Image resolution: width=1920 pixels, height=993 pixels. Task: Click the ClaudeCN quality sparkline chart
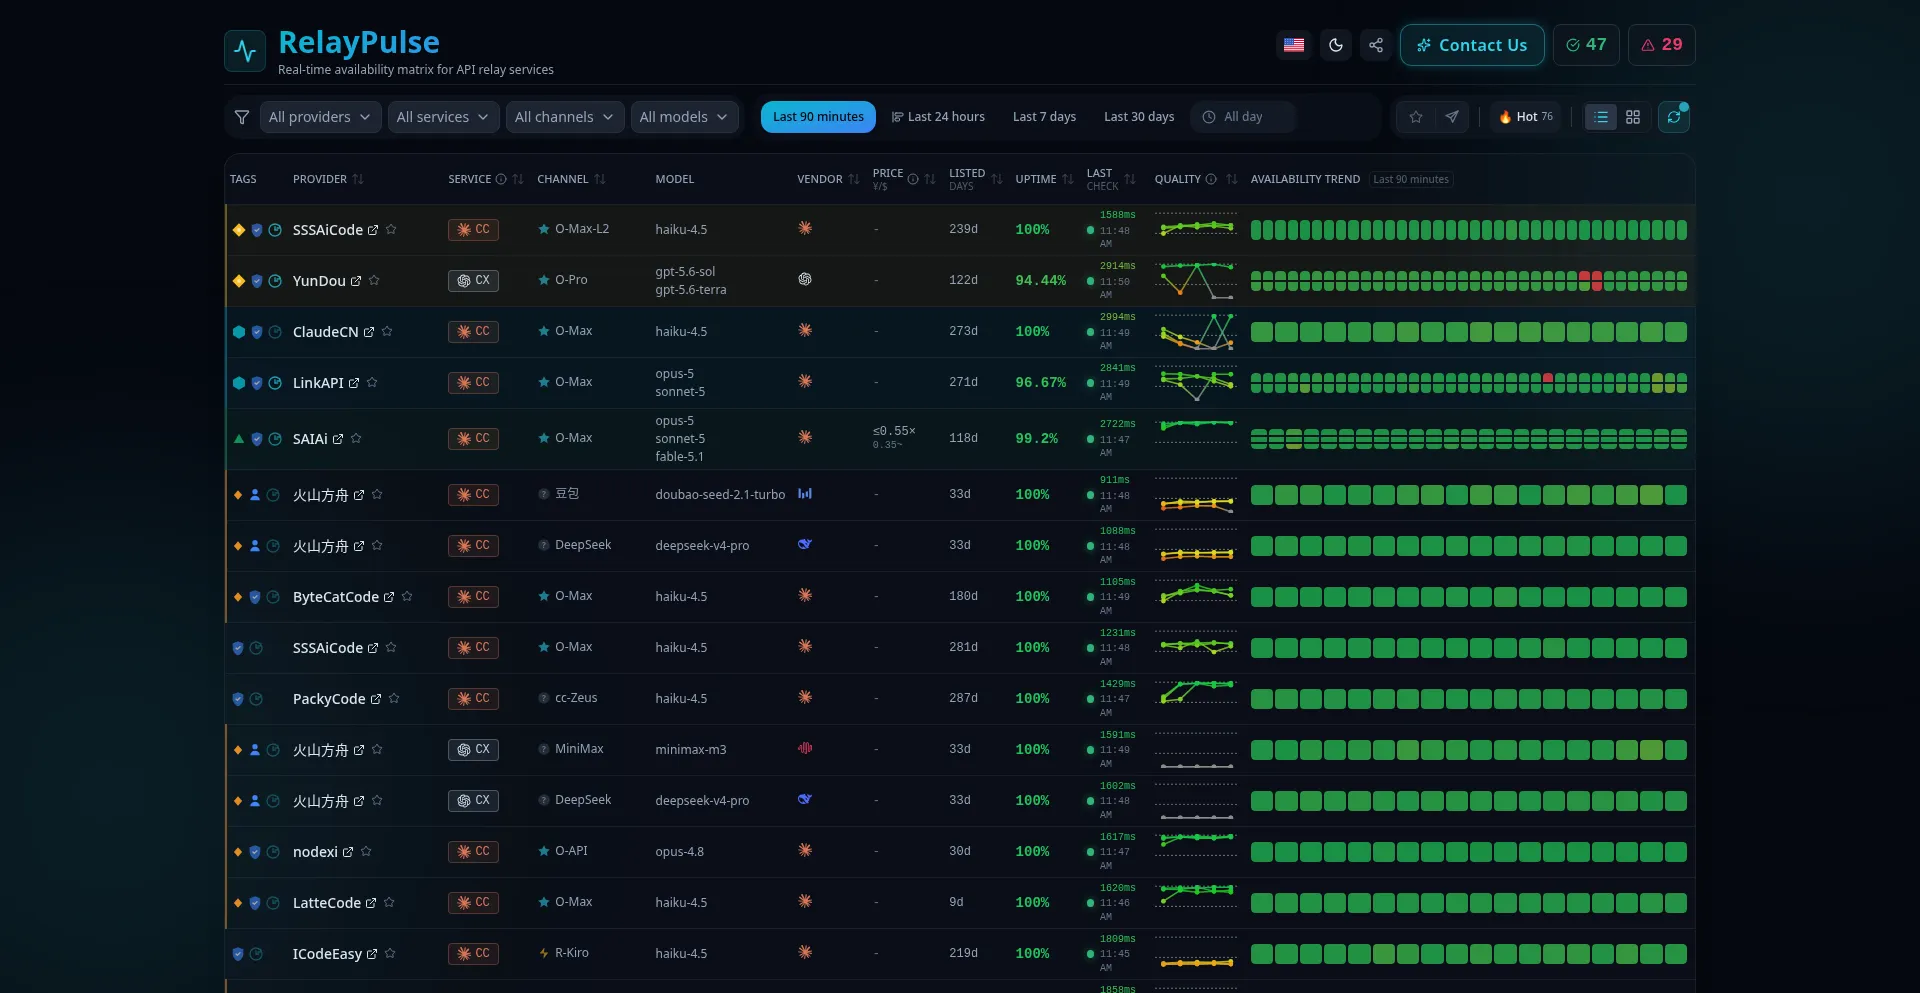pos(1196,332)
